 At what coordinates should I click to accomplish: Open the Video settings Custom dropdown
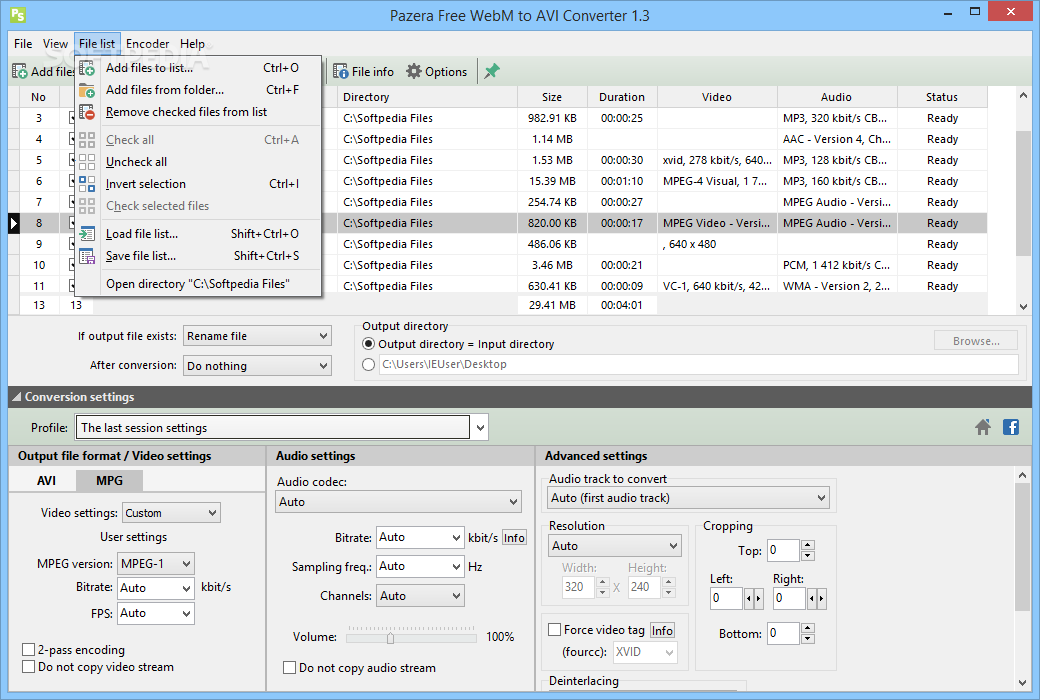[x=171, y=513]
